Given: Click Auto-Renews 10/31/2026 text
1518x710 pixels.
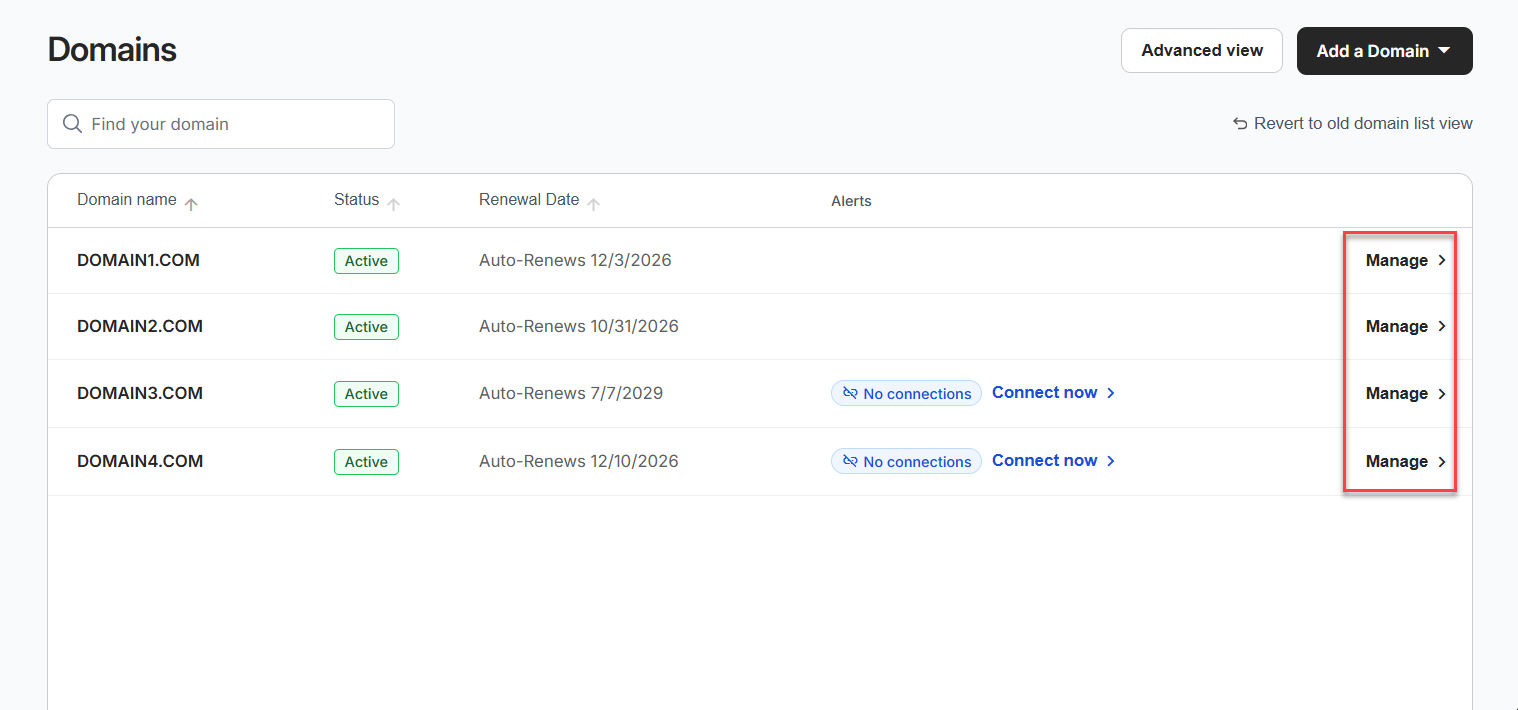Looking at the screenshot, I should (579, 326).
